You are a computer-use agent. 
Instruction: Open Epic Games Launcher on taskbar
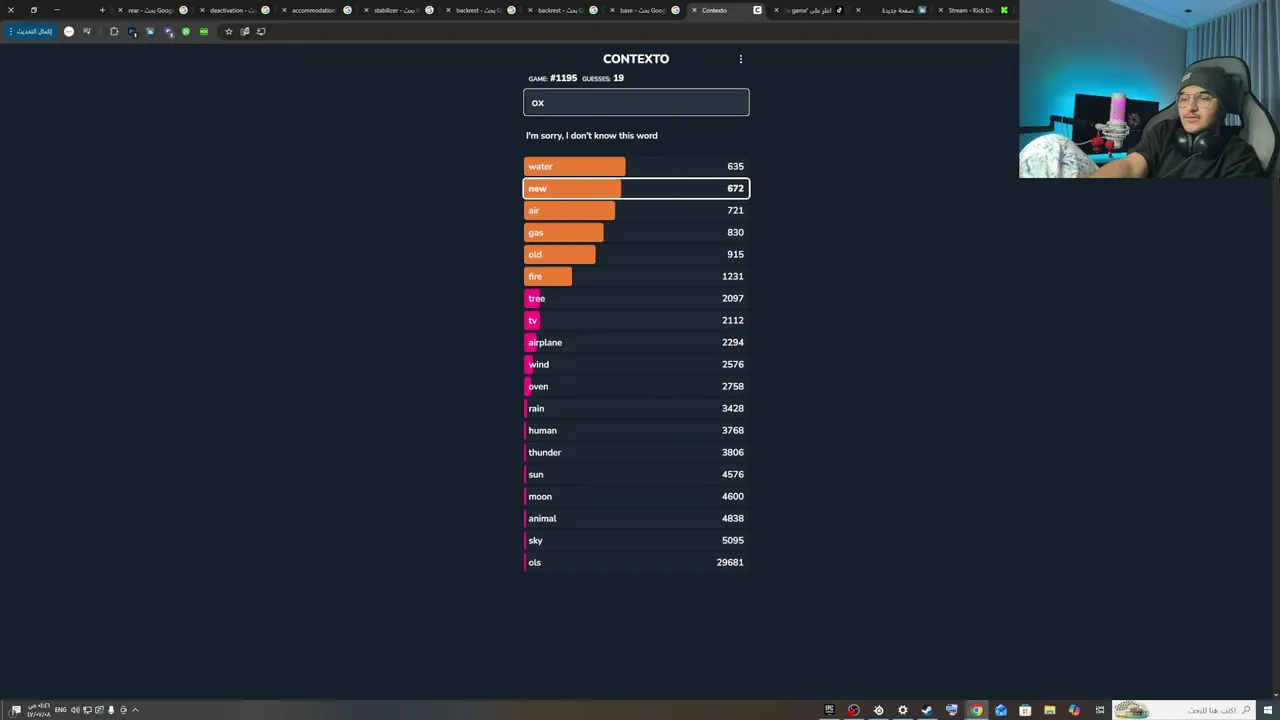pyautogui.click(x=829, y=710)
